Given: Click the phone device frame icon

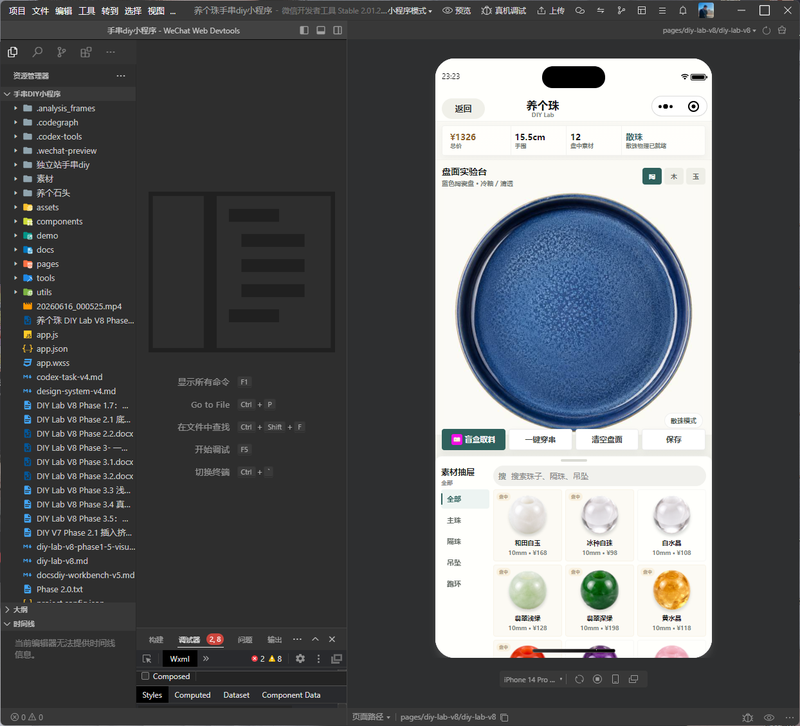Looking at the screenshot, I should point(616,679).
